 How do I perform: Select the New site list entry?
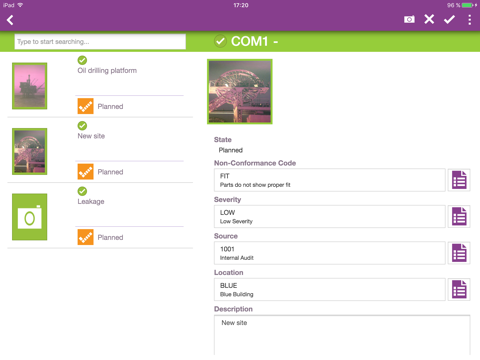tap(100, 151)
